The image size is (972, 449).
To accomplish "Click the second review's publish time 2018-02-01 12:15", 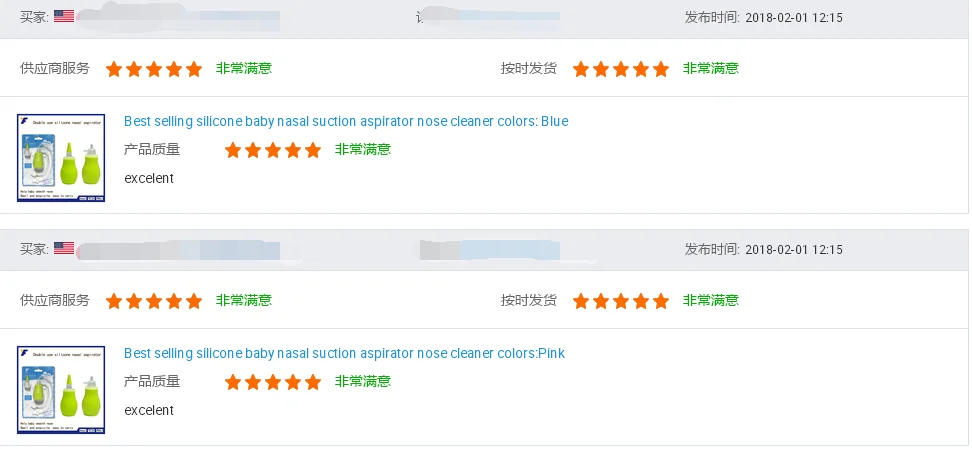I will 794,249.
